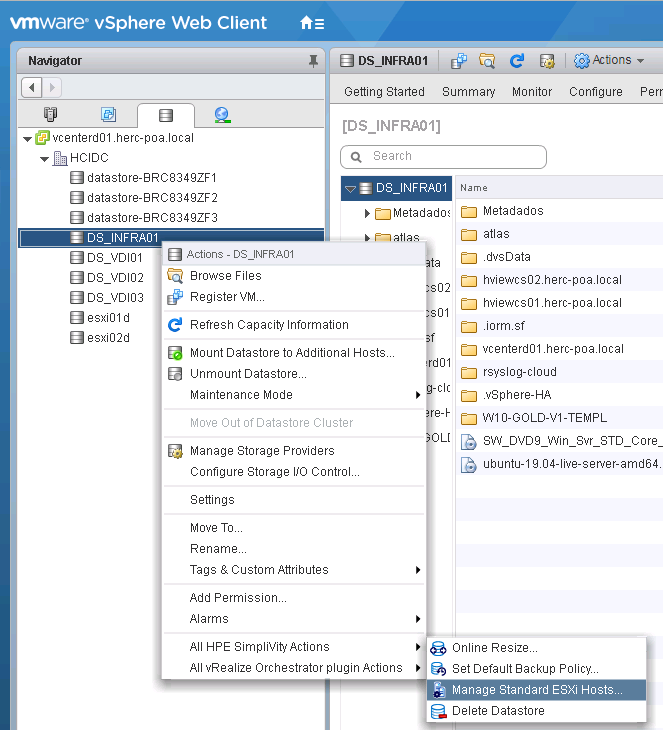
Task: Click the Name column header
Action: [474, 188]
